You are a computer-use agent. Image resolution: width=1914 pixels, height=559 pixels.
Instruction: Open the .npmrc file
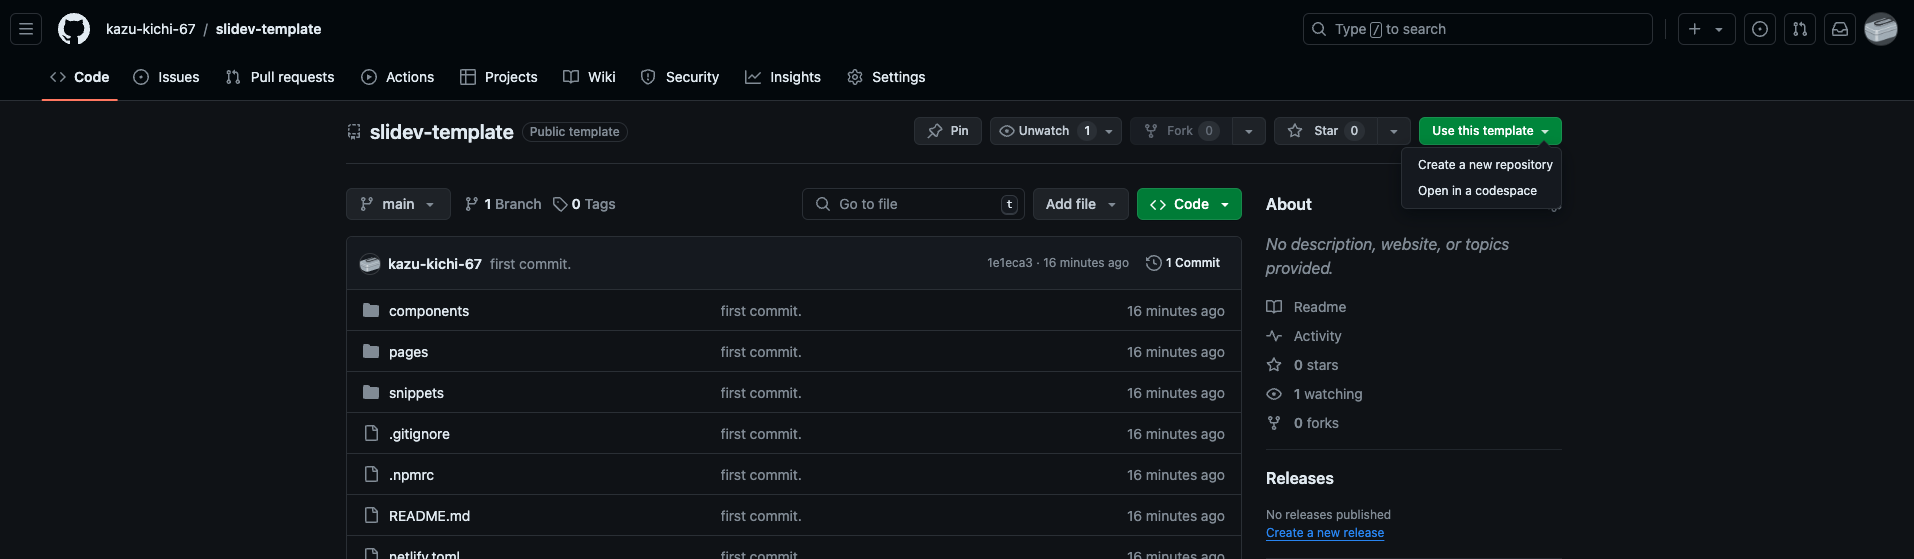(411, 475)
